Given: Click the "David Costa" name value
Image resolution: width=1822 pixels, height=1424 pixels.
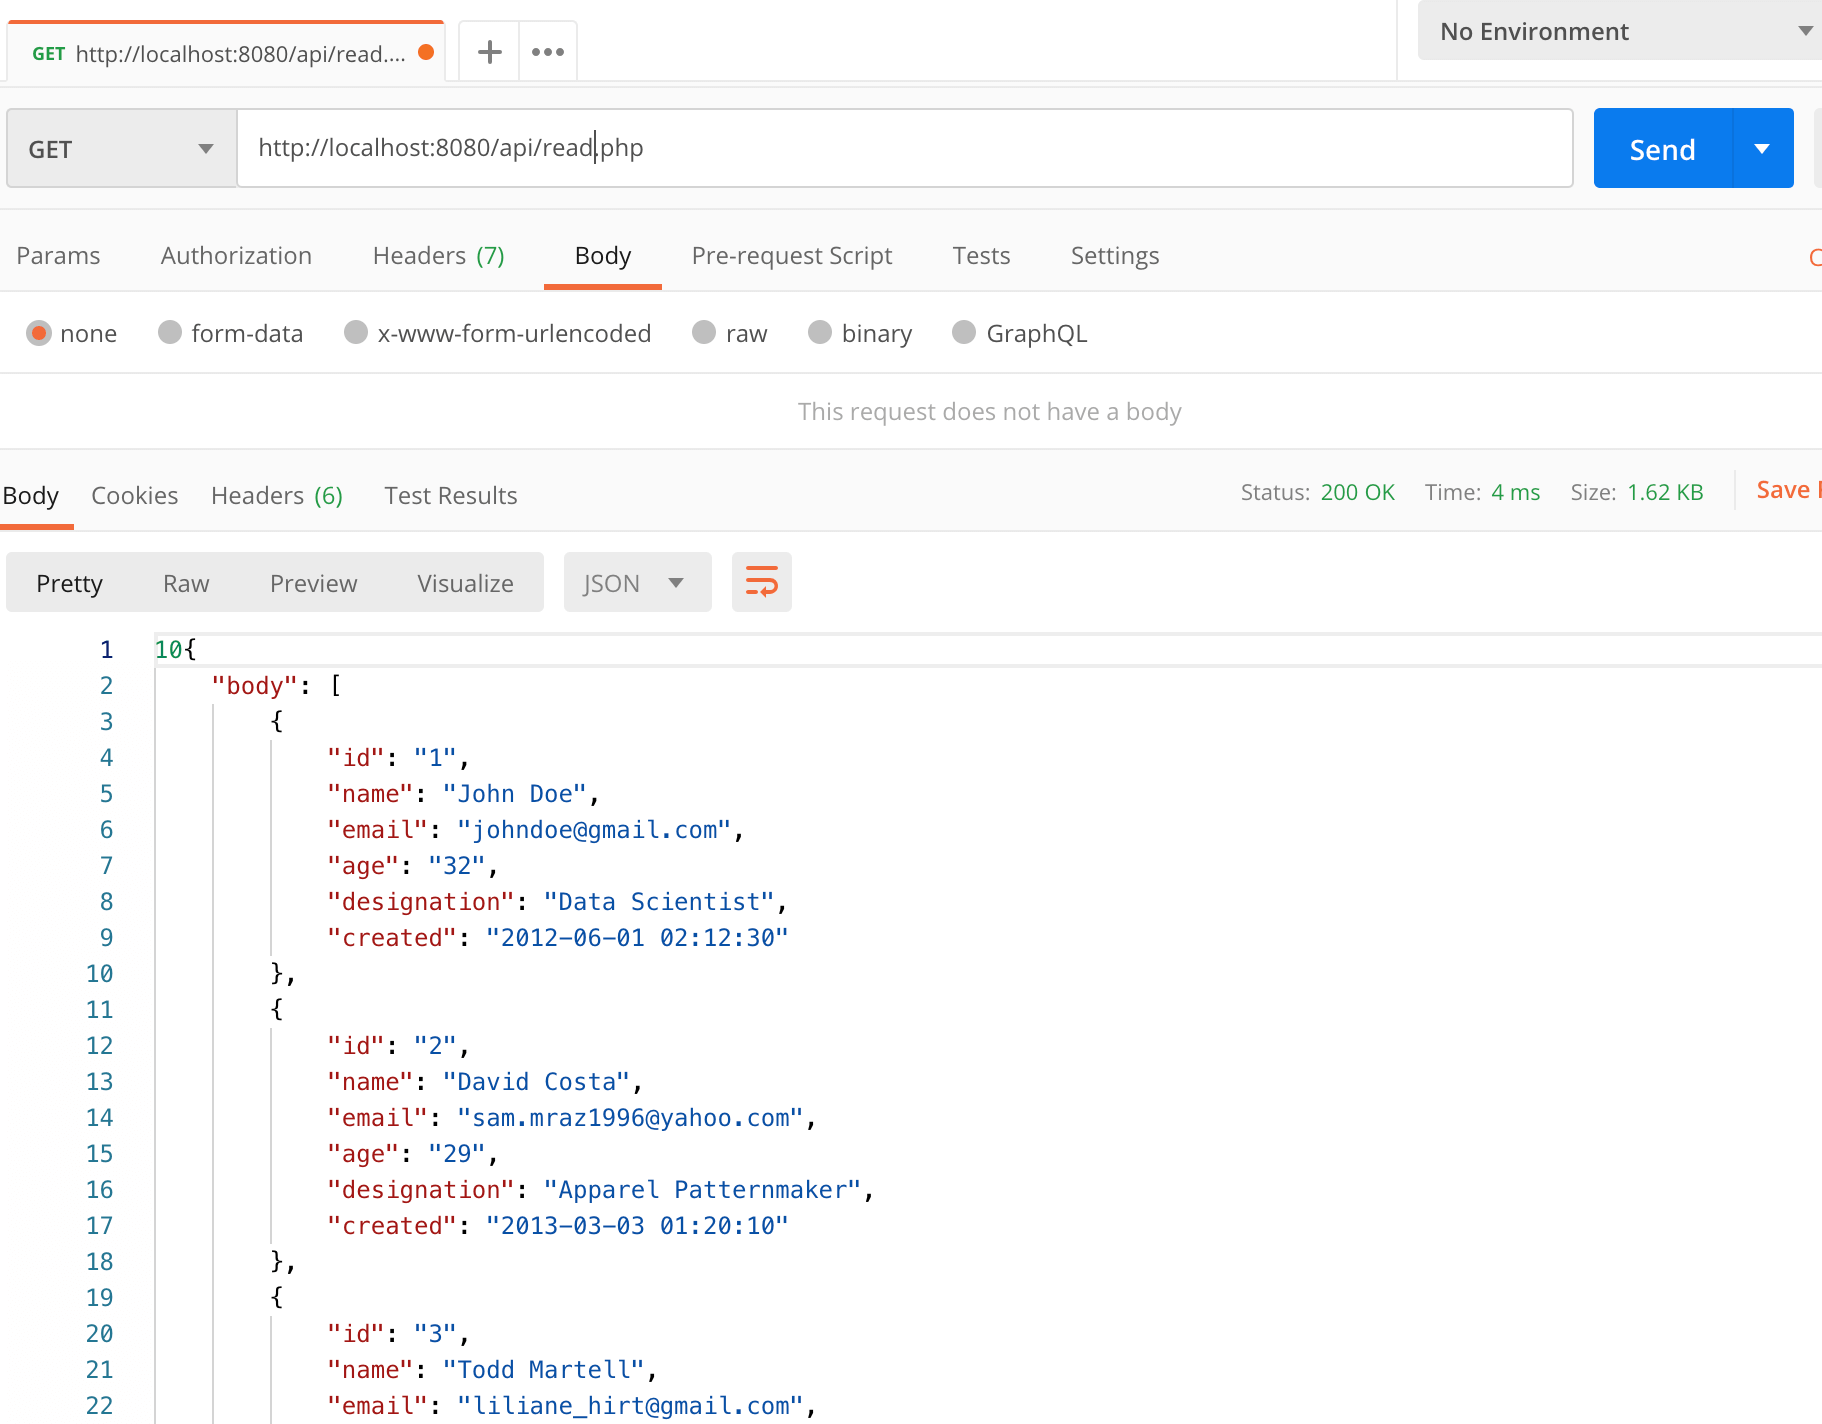Looking at the screenshot, I should pyautogui.click(x=536, y=1082).
